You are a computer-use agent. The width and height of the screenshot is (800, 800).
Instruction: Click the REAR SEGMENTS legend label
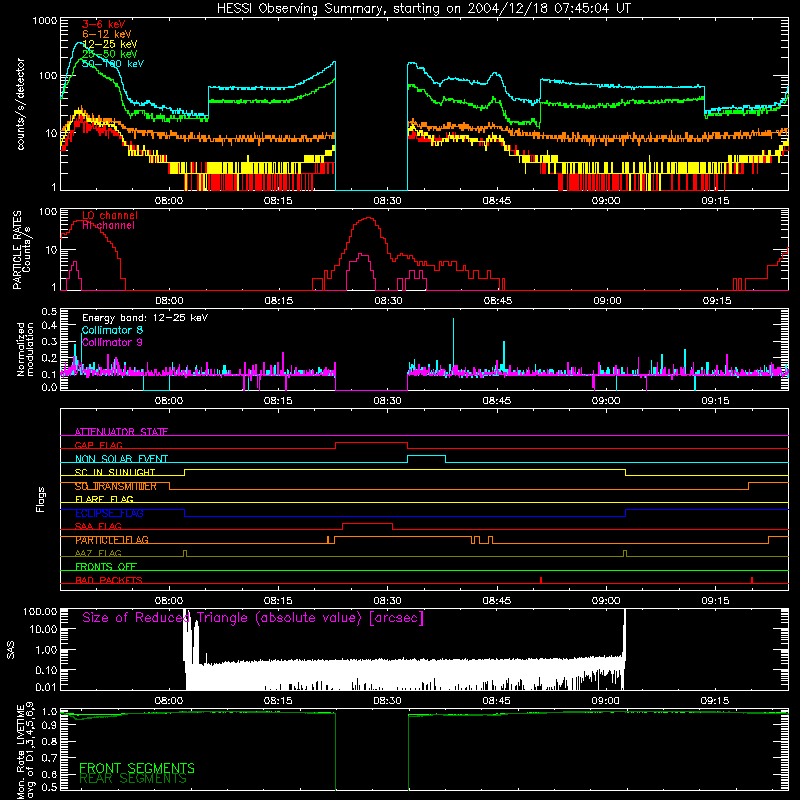(133, 779)
